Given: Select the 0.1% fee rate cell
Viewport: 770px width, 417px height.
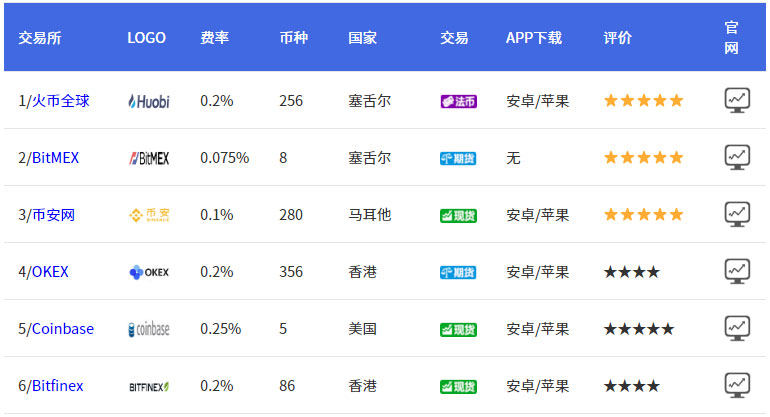Looking at the screenshot, I should (x=217, y=215).
